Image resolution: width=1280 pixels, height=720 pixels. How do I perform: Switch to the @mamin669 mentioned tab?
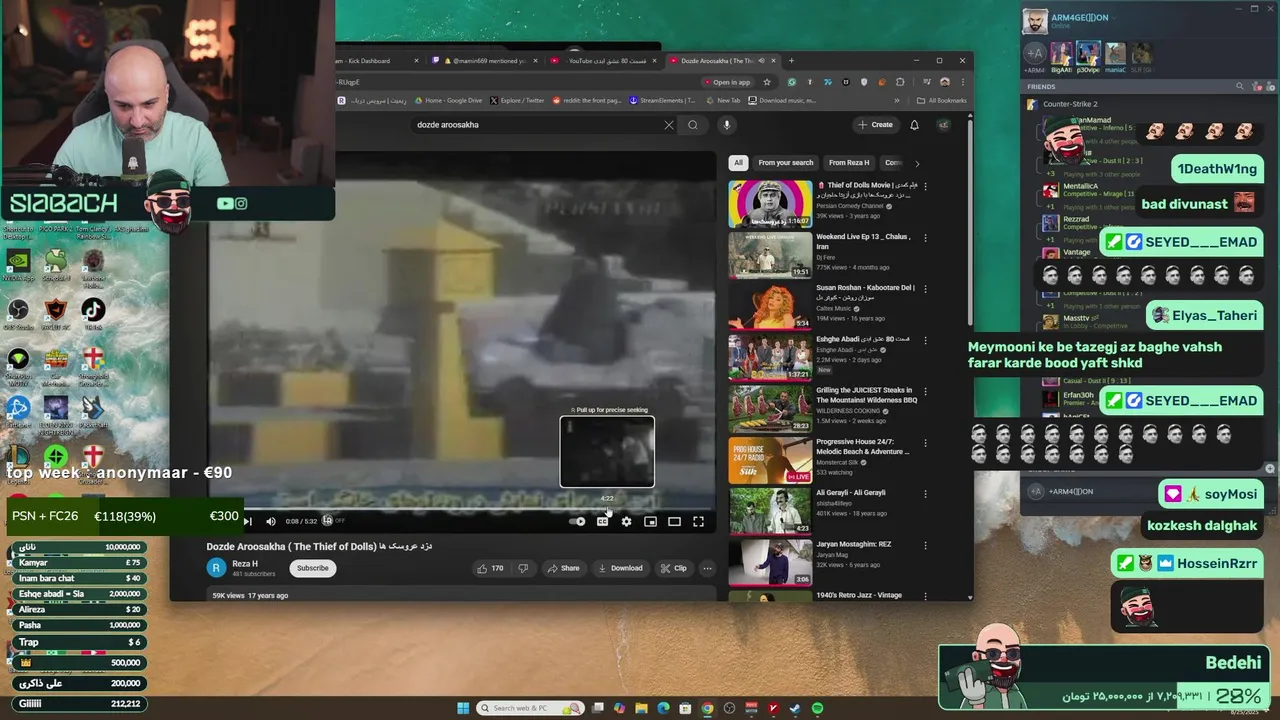(x=484, y=61)
